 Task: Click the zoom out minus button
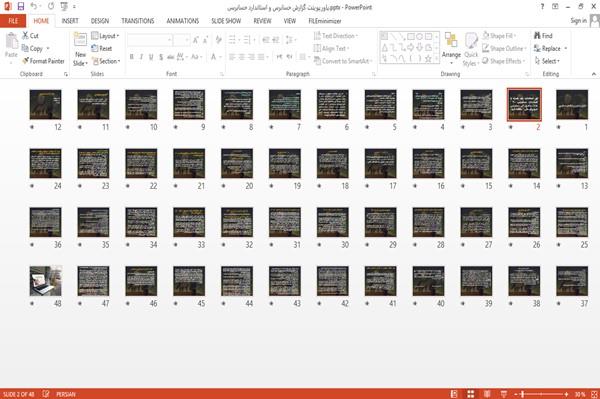pyautogui.click(x=516, y=394)
